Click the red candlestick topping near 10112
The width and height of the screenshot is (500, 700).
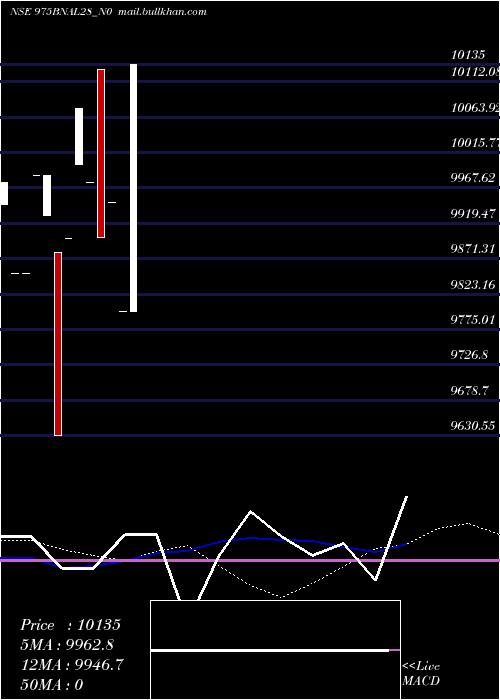pyautogui.click(x=101, y=154)
